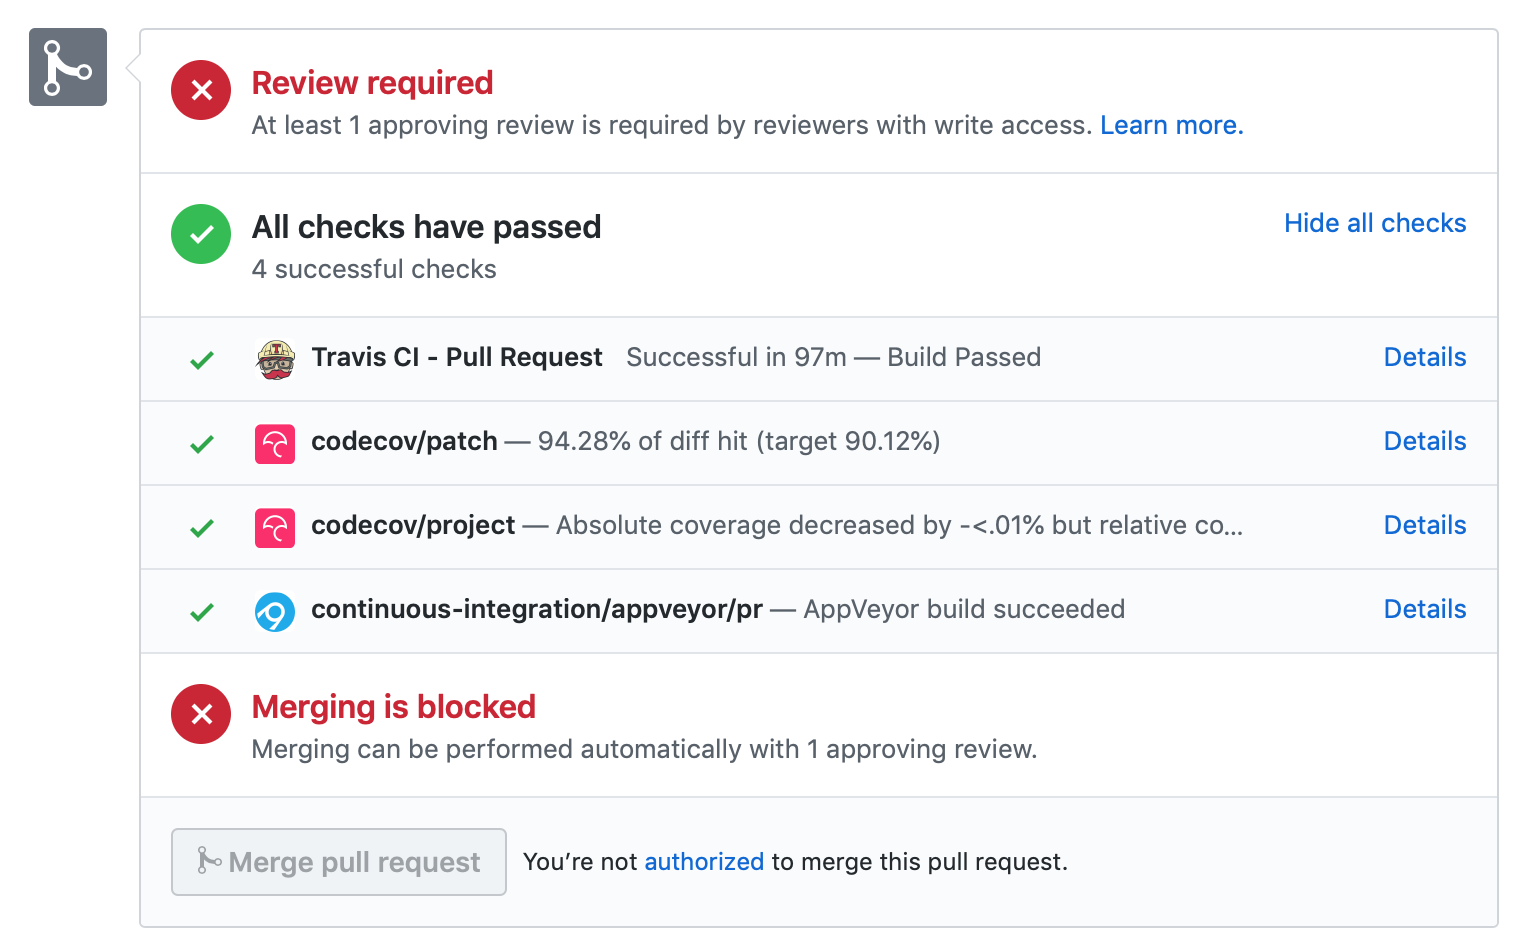Click the authorized link in the merge message
The image size is (1530, 950).
click(x=704, y=861)
